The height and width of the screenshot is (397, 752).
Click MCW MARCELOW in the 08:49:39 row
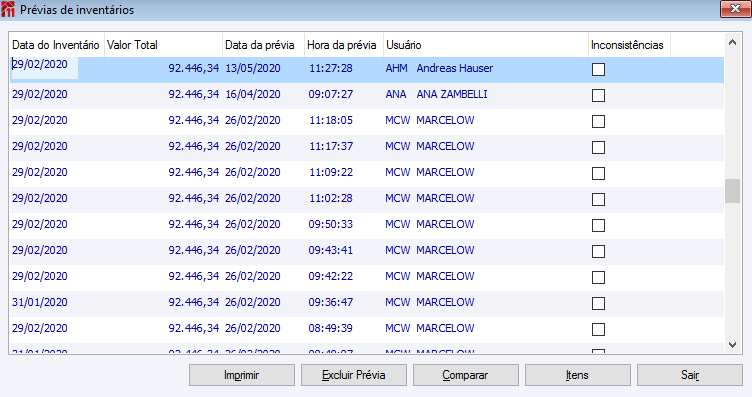430,328
